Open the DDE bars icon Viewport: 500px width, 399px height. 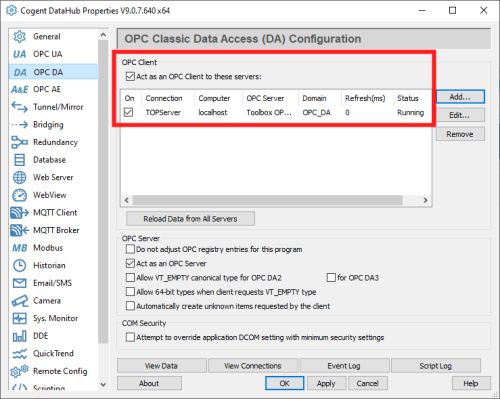[19, 336]
